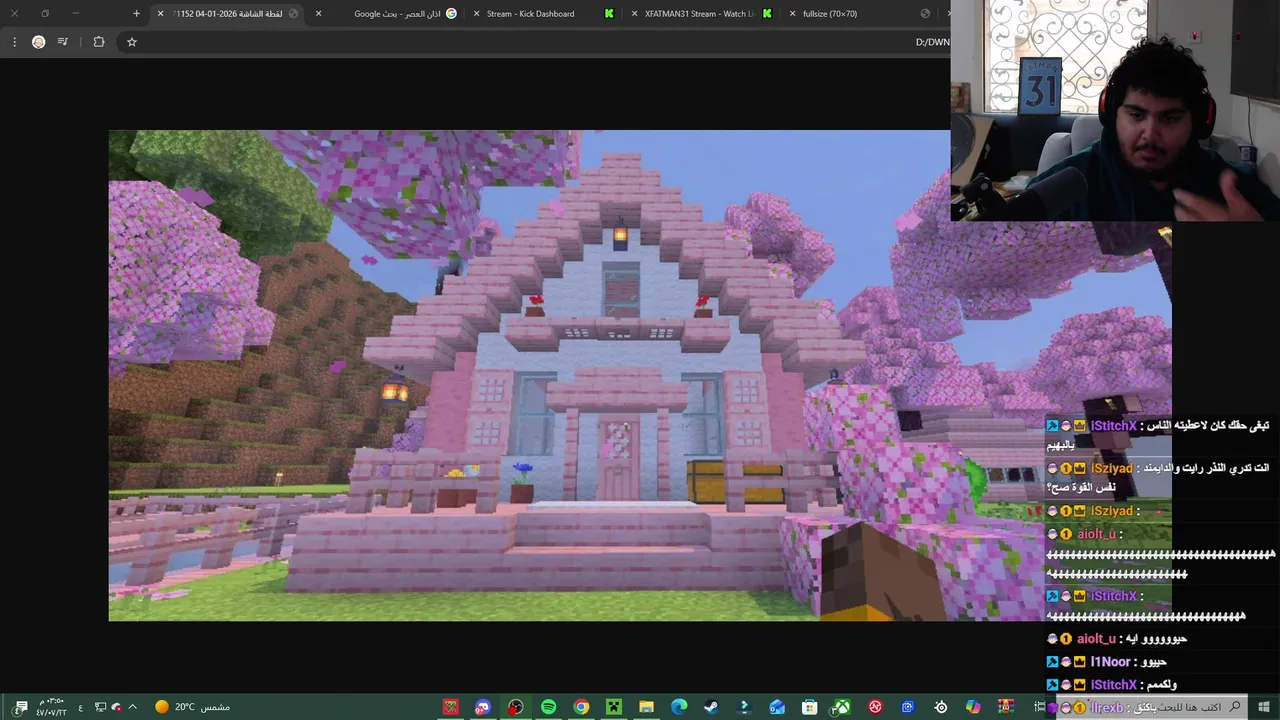Open the blue camera app in taskbar
Viewport: 1280px width, 720px height.
coord(908,707)
